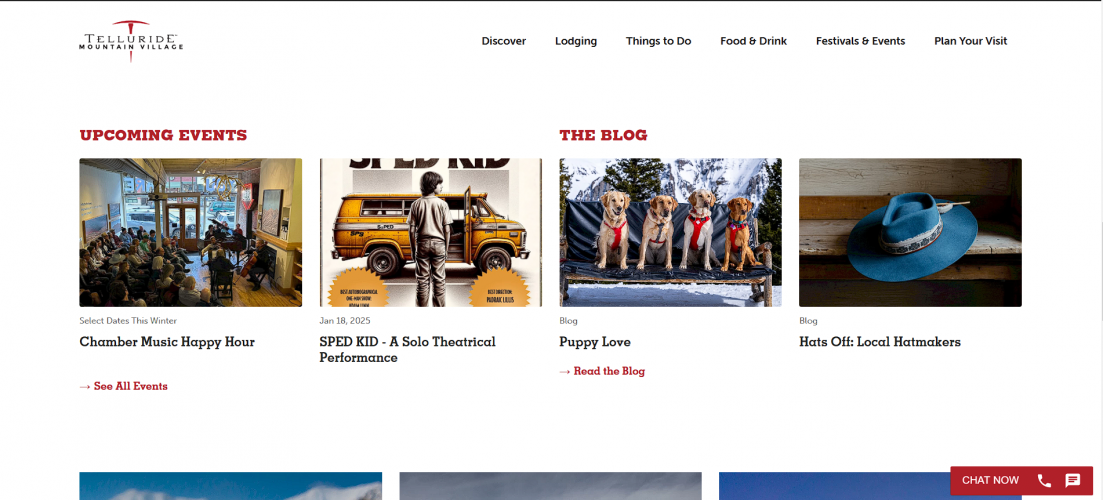
Task: Open the Lodging menu
Action: point(576,41)
